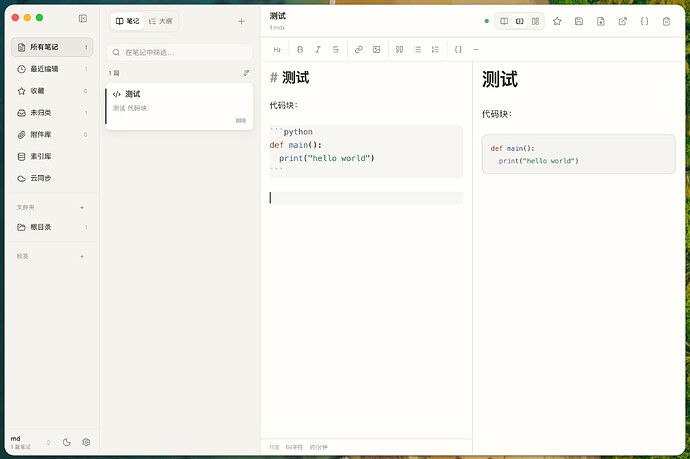Open settings gear in sidebar footer
Screen dimensions: 690x459
(x=86, y=442)
